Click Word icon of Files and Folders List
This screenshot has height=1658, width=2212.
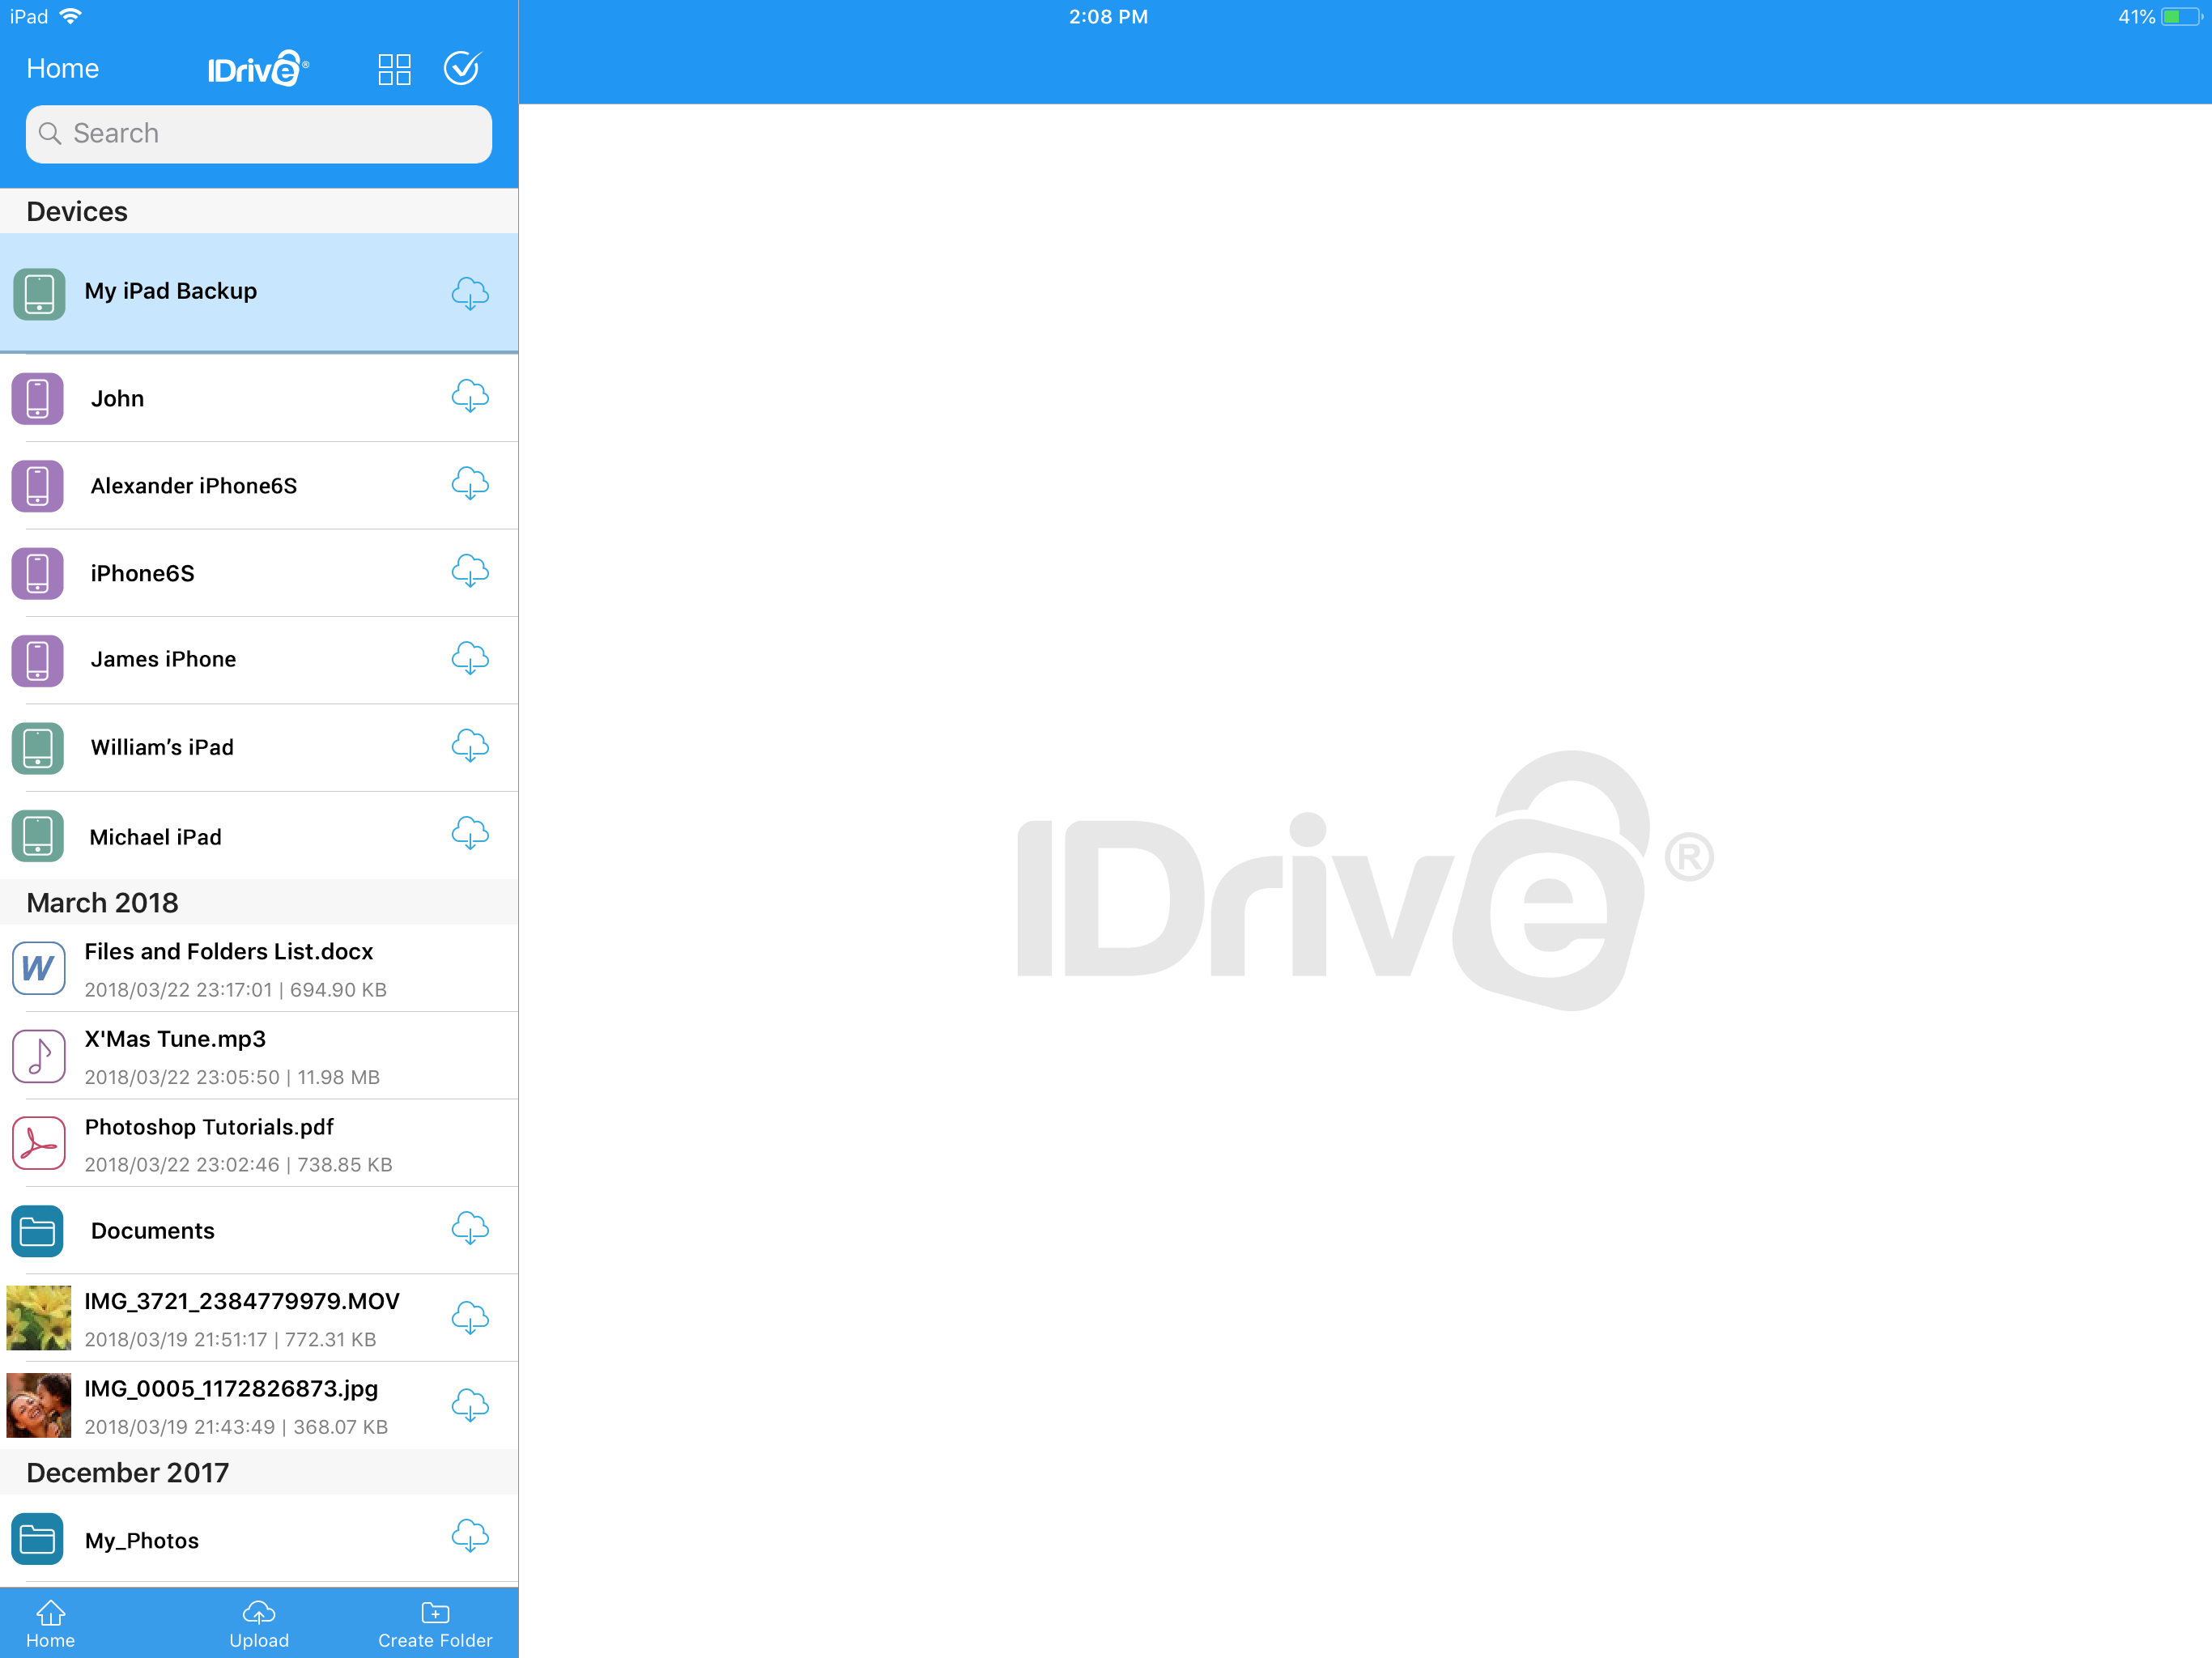point(39,968)
